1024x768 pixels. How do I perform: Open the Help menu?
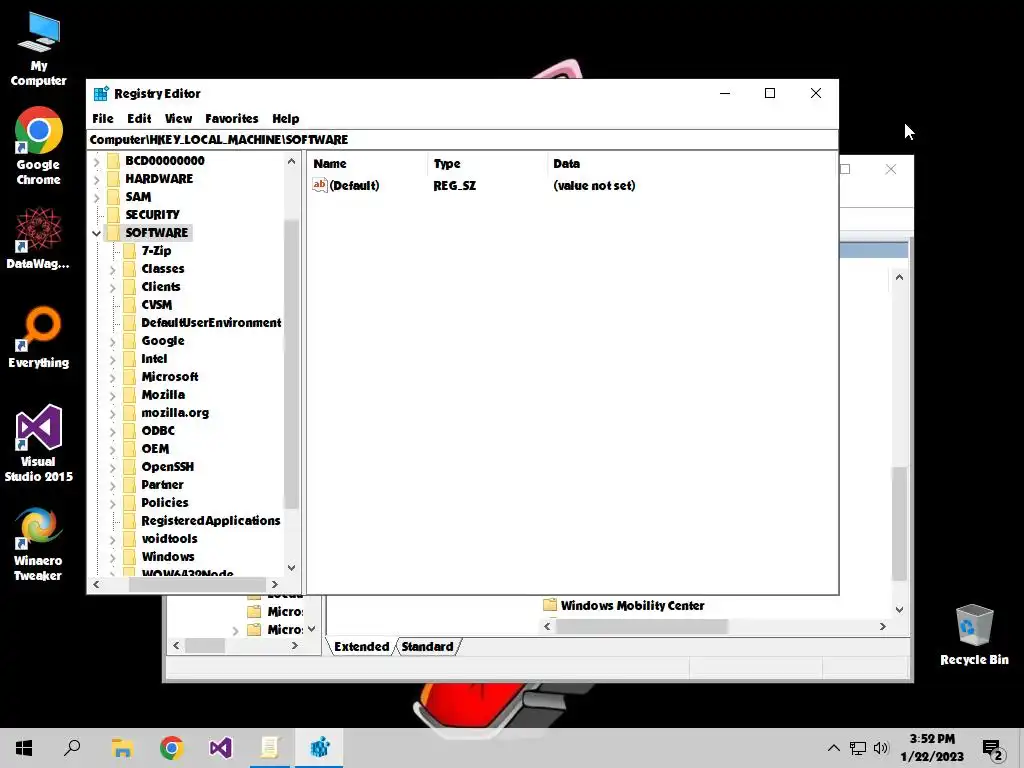pos(285,118)
